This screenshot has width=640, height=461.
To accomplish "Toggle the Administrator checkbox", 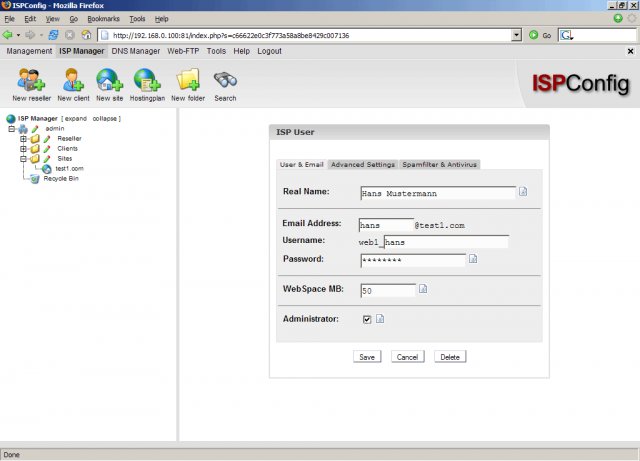I will (x=367, y=319).
